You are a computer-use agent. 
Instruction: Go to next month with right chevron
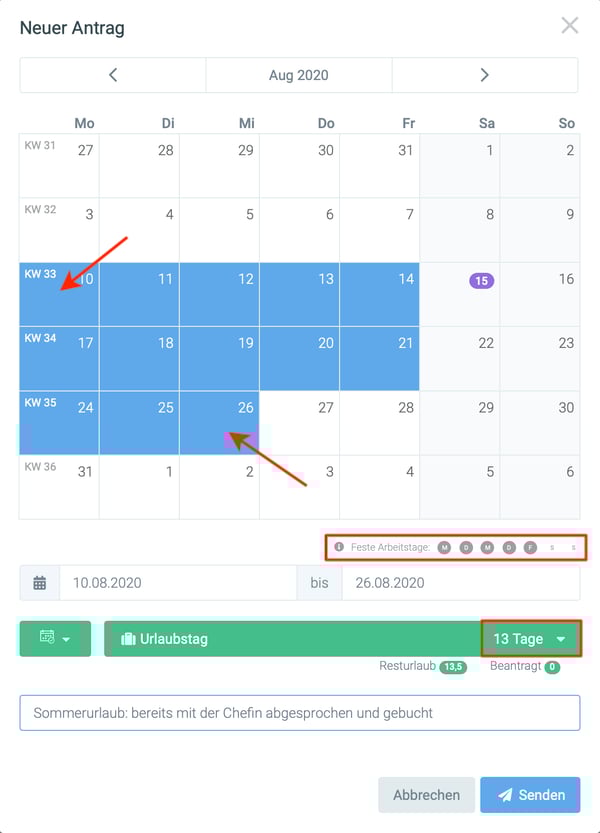[x=485, y=75]
